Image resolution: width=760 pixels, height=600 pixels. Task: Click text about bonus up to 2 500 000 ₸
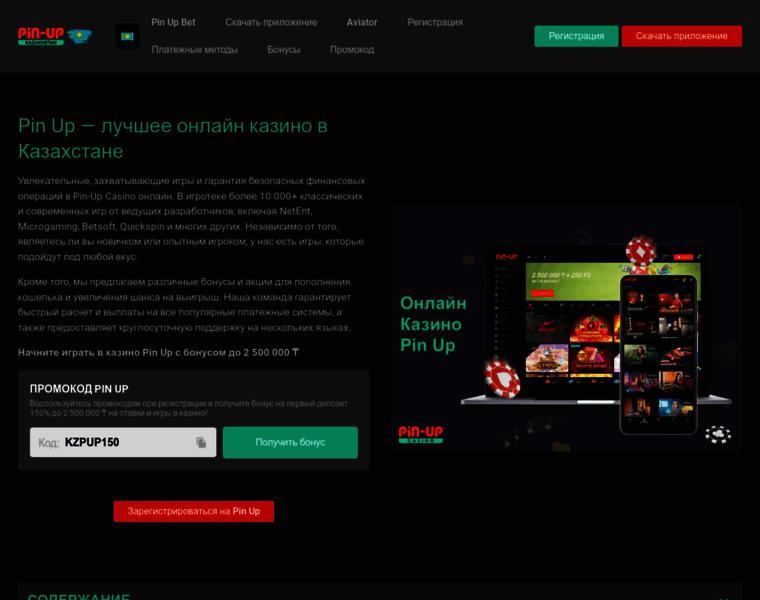point(159,352)
